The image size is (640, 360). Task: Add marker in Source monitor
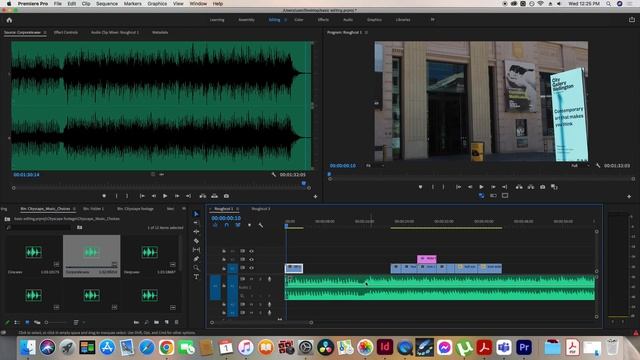coord(104,196)
